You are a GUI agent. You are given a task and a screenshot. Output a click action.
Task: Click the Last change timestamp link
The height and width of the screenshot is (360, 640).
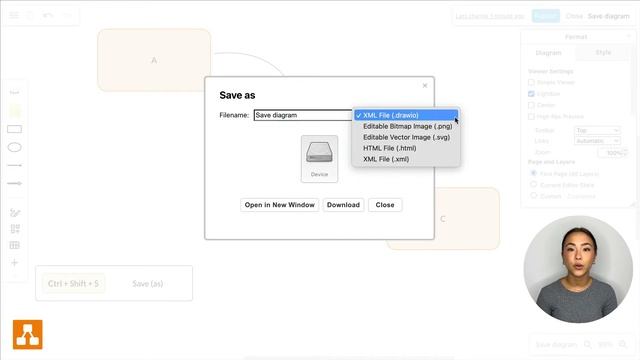tap(490, 16)
